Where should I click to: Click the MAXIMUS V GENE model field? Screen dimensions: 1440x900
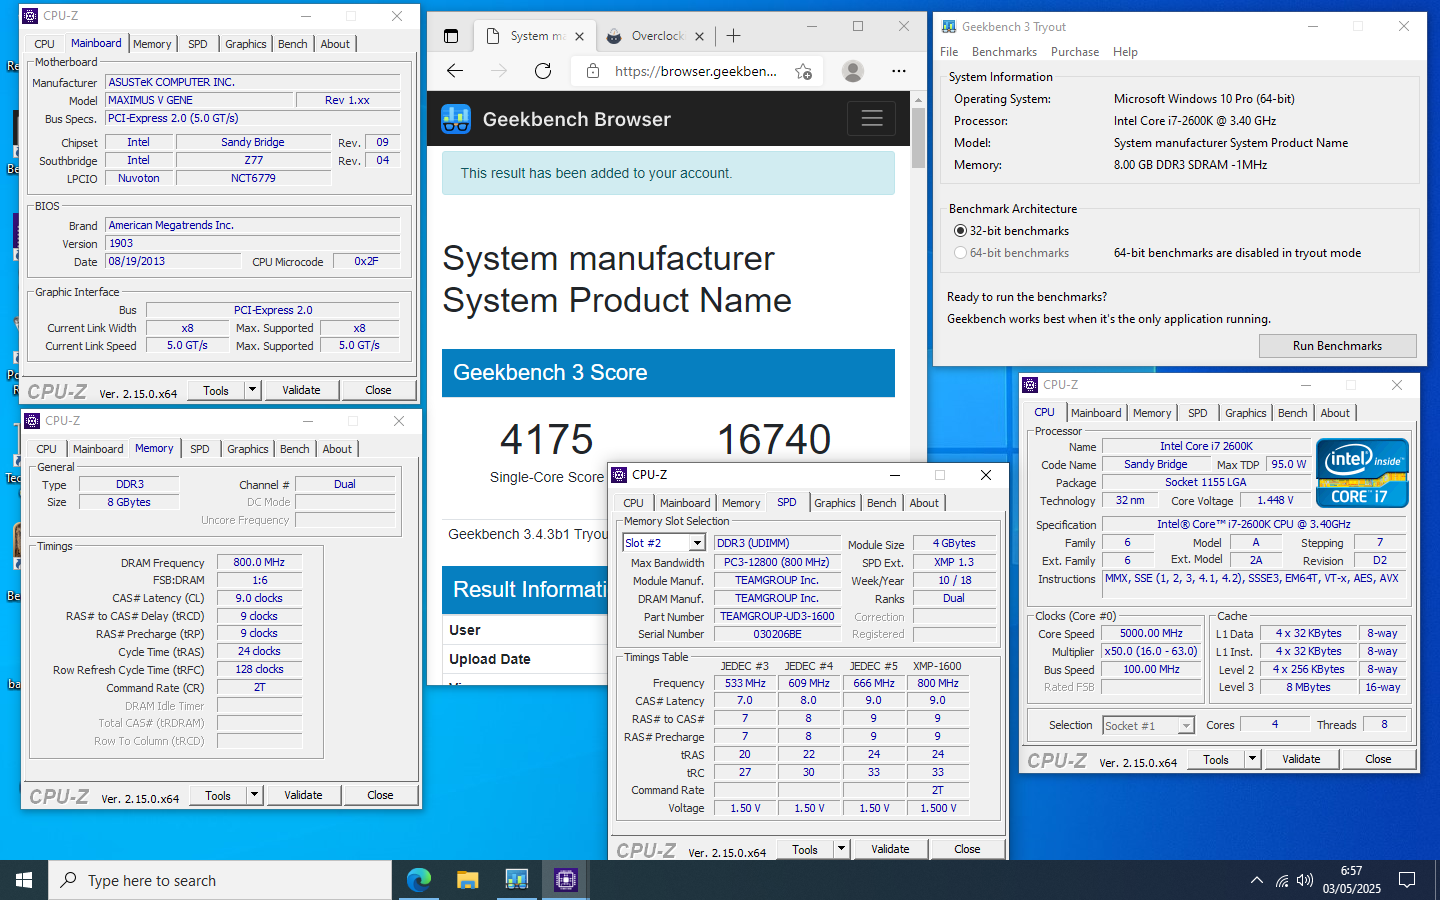(200, 100)
